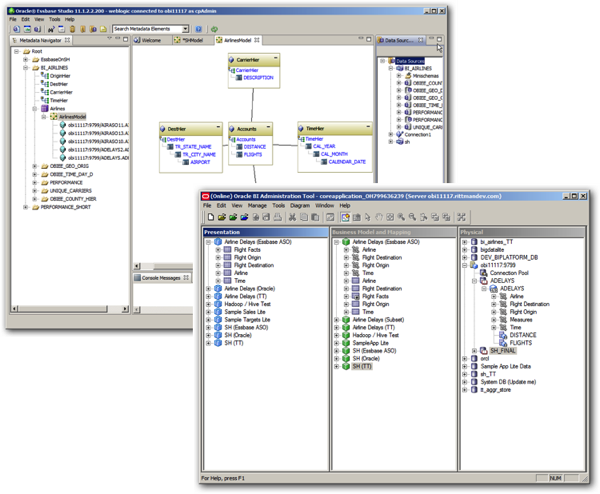600x494 pixels.
Task: Select Sample Targets Lite in Presentation pane
Action: [x=247, y=320]
